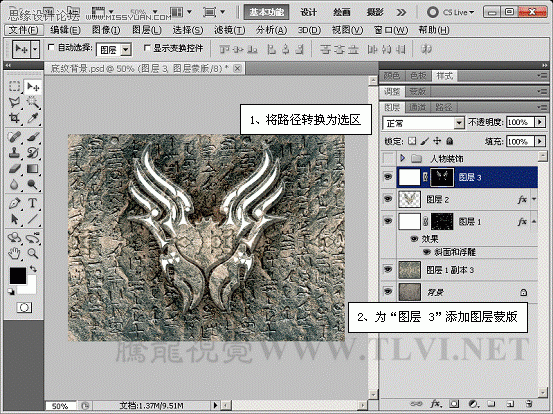This screenshot has width=553, height=414.
Task: Open the fill slider arrow
Action: [x=540, y=141]
